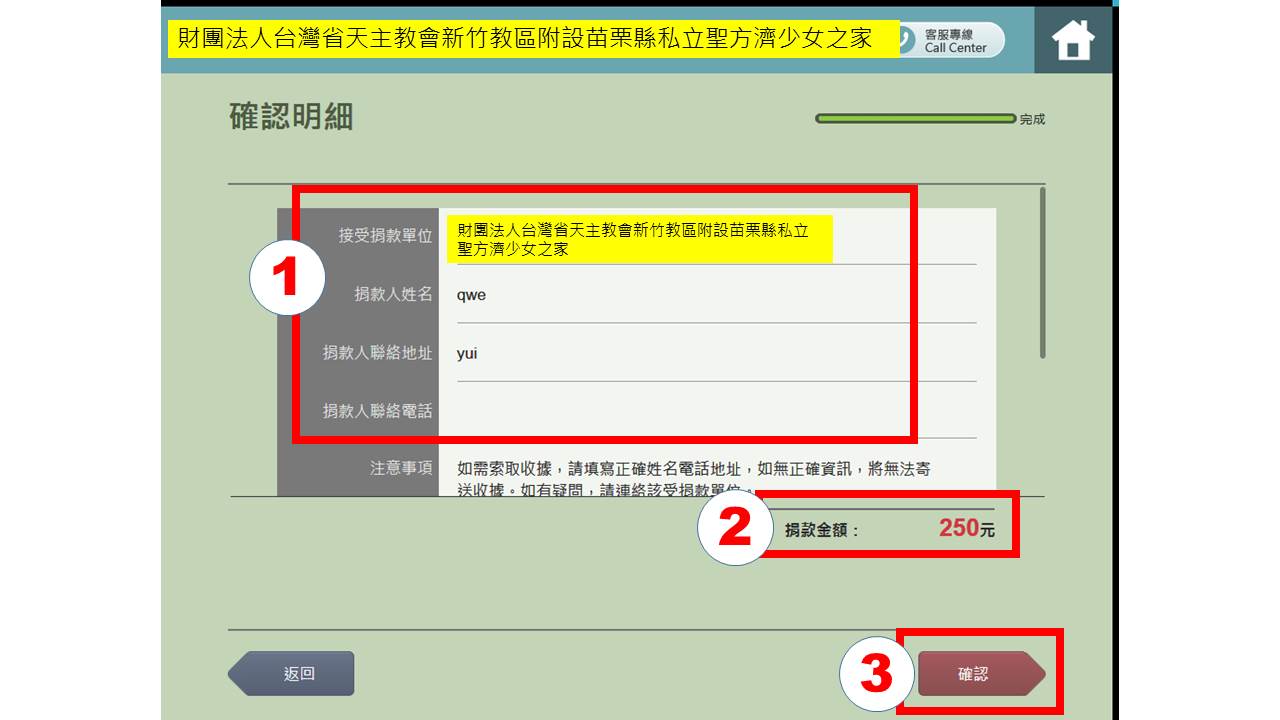This screenshot has width=1280, height=720.
Task: Click the 確認 confirm button
Action: click(981, 674)
